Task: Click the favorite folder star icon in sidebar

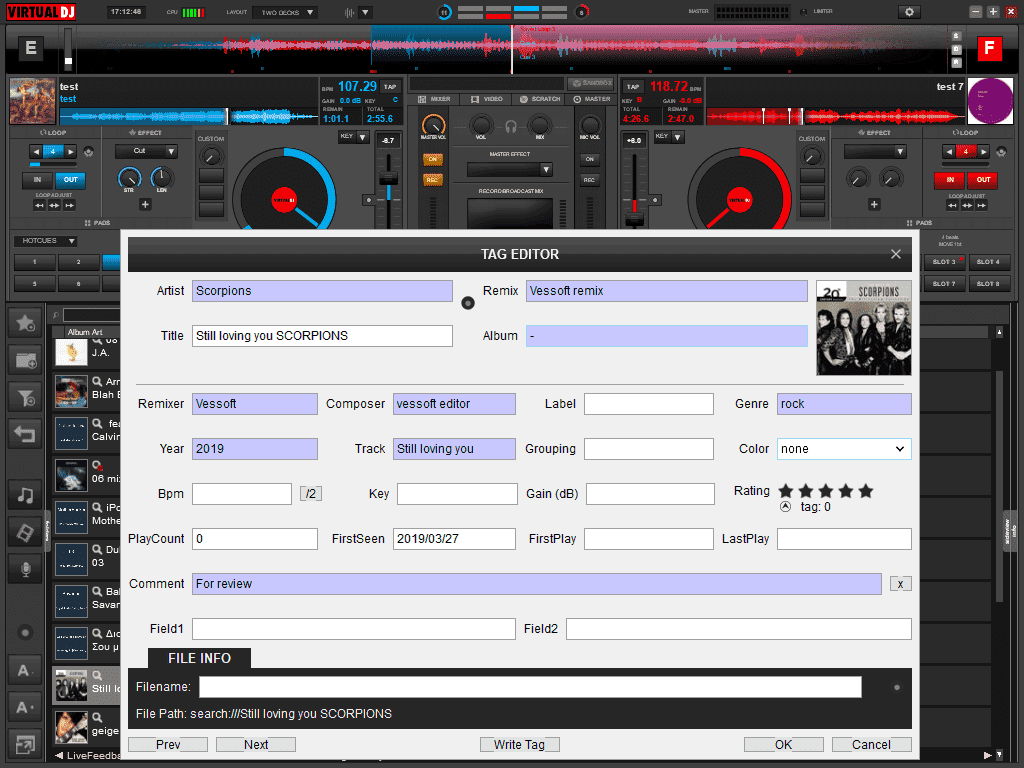Action: point(25,323)
